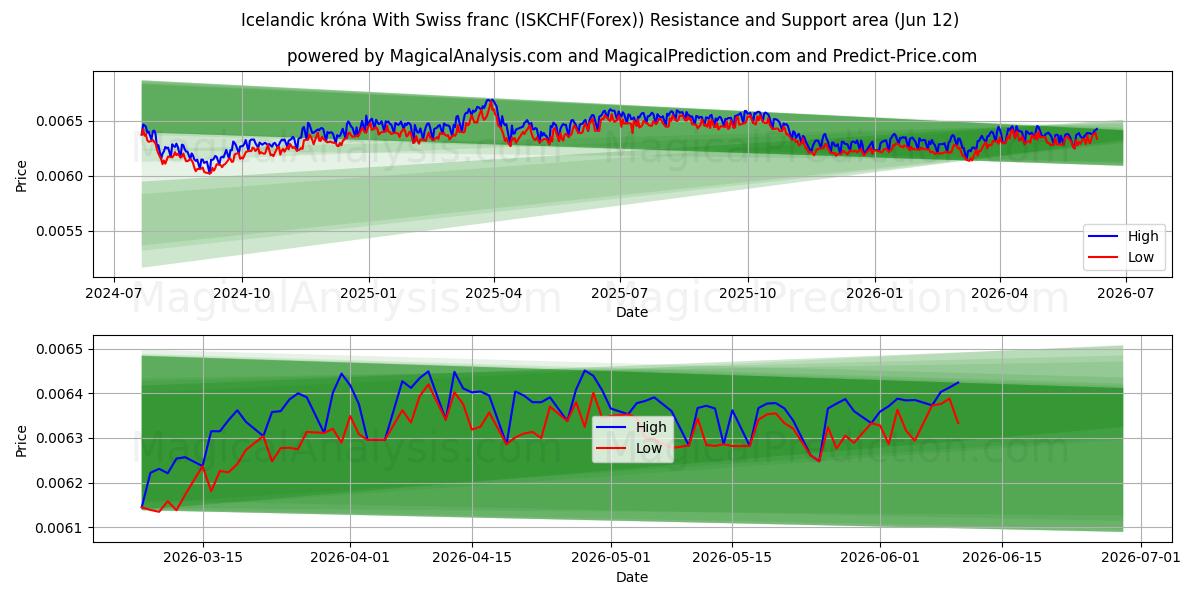The image size is (1200, 600).
Task: Click the top chart's 'Price' axis label
Action: pos(22,174)
